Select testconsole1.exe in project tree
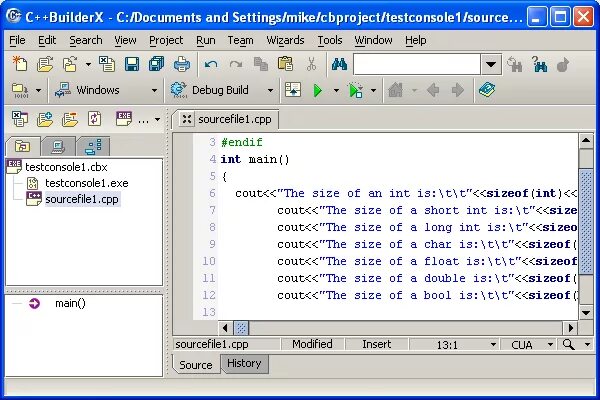600x400 pixels. 86,183
